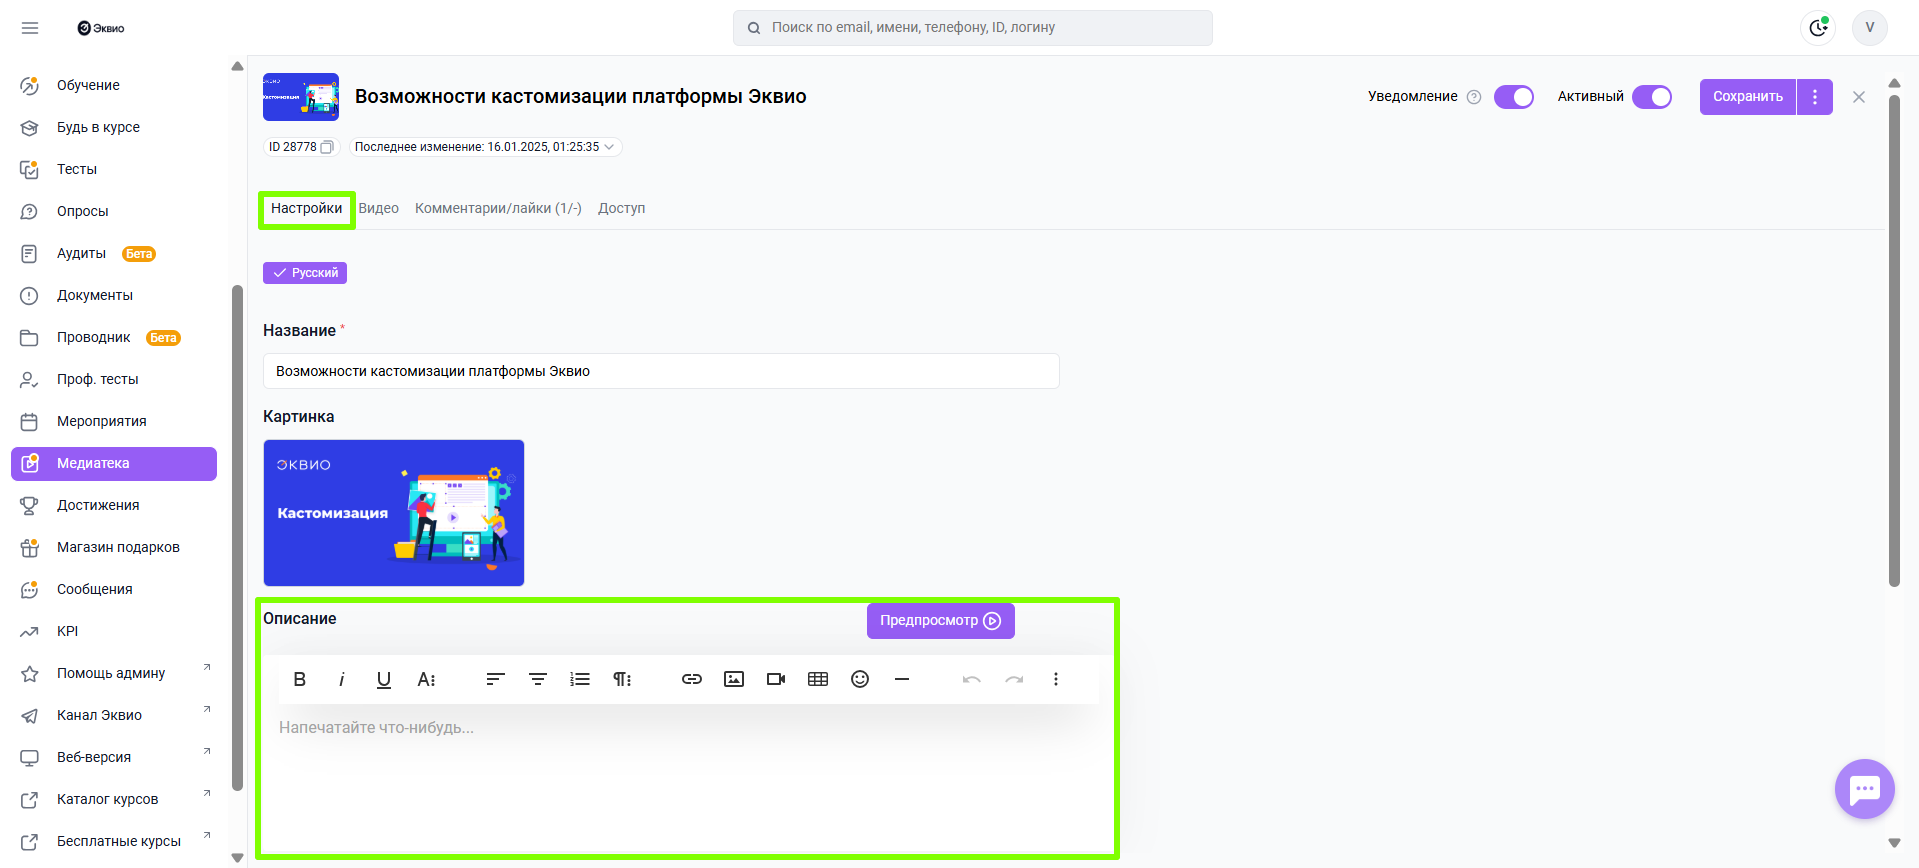
Task: Click the Кастомизация cover image thumbnail
Action: pyautogui.click(x=393, y=513)
